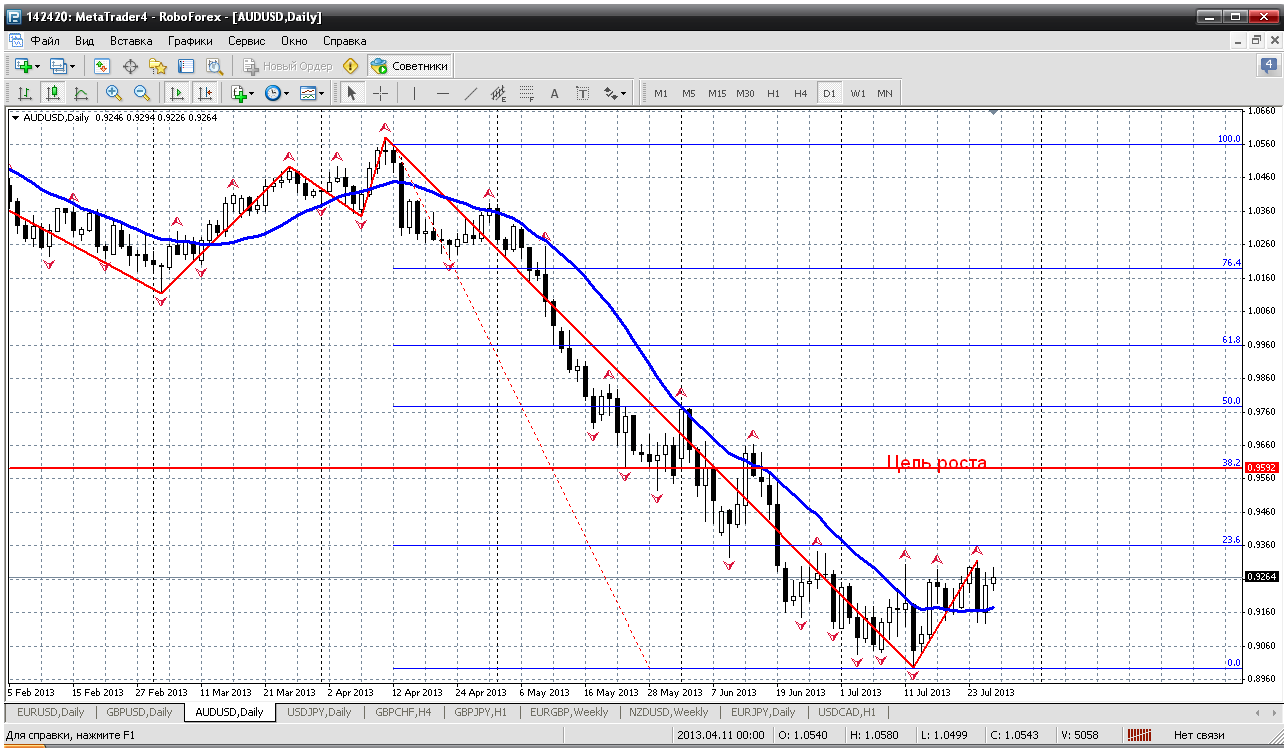The width and height of the screenshot is (1288, 748).
Task: Switch chart to line chart mode
Action: click(80, 93)
